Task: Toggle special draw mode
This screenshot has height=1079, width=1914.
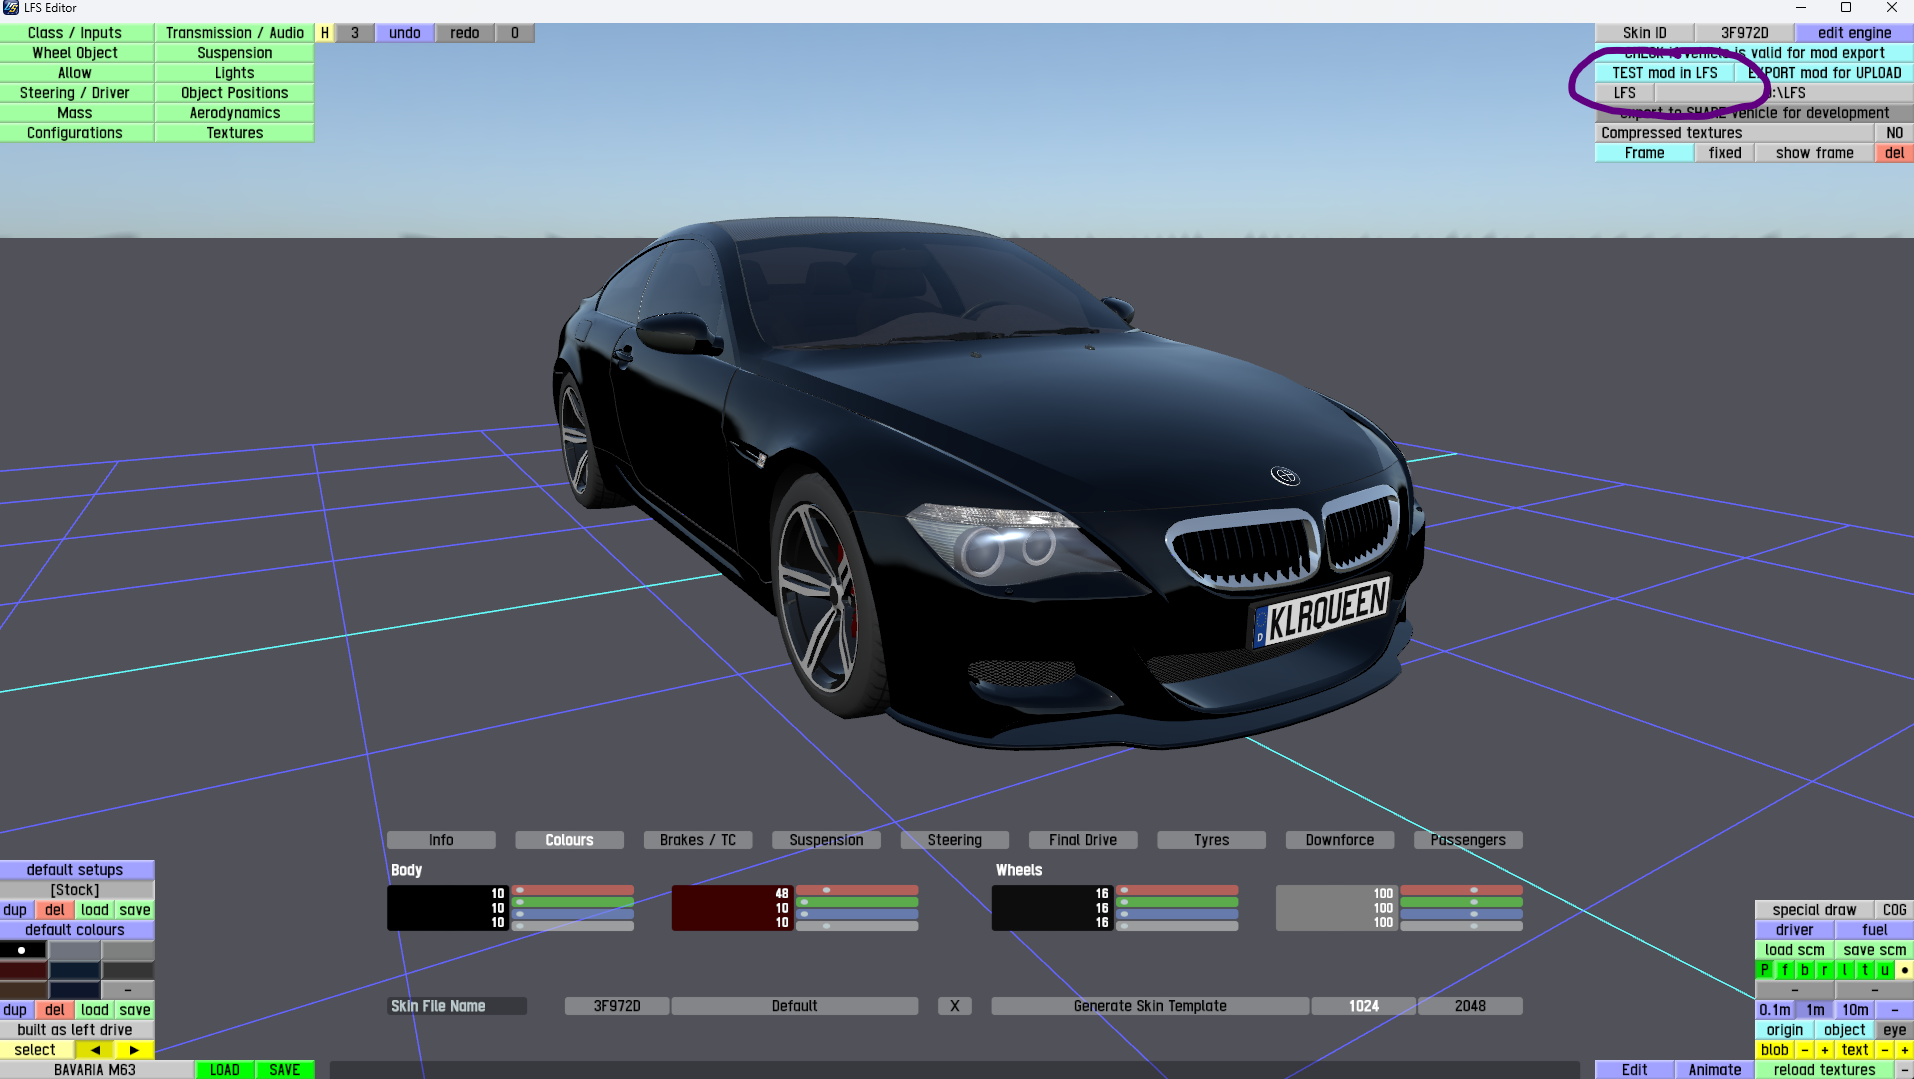Action: (1815, 910)
